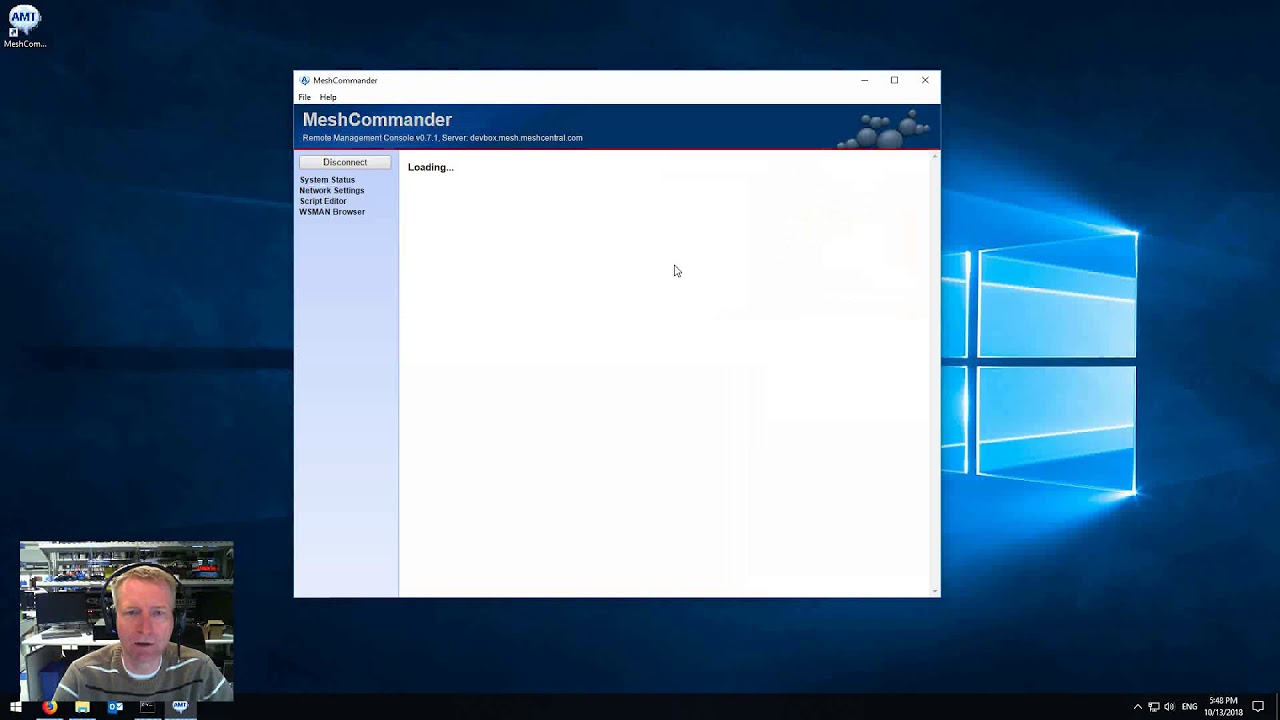The image size is (1280, 720).
Task: Click the MeshCommander title bar icon
Action: point(305,80)
